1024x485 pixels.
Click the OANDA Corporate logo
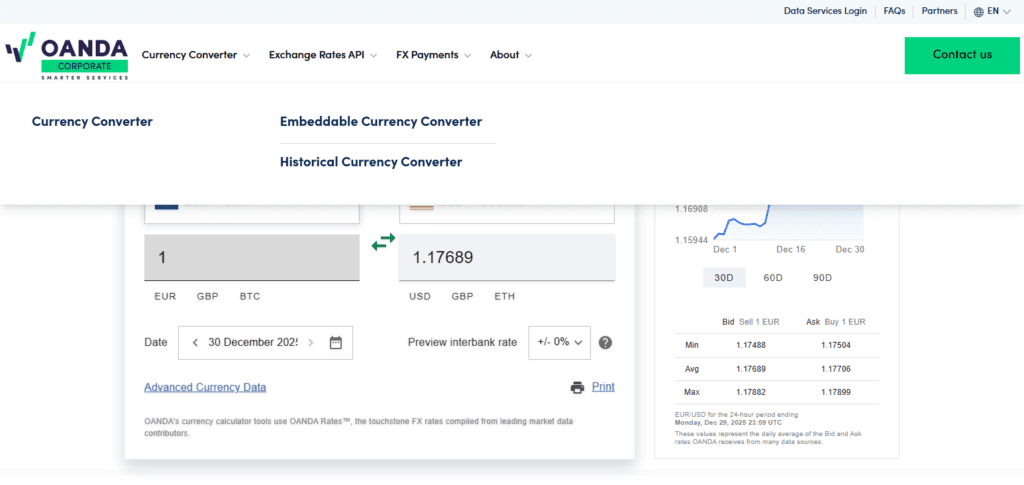click(x=67, y=55)
